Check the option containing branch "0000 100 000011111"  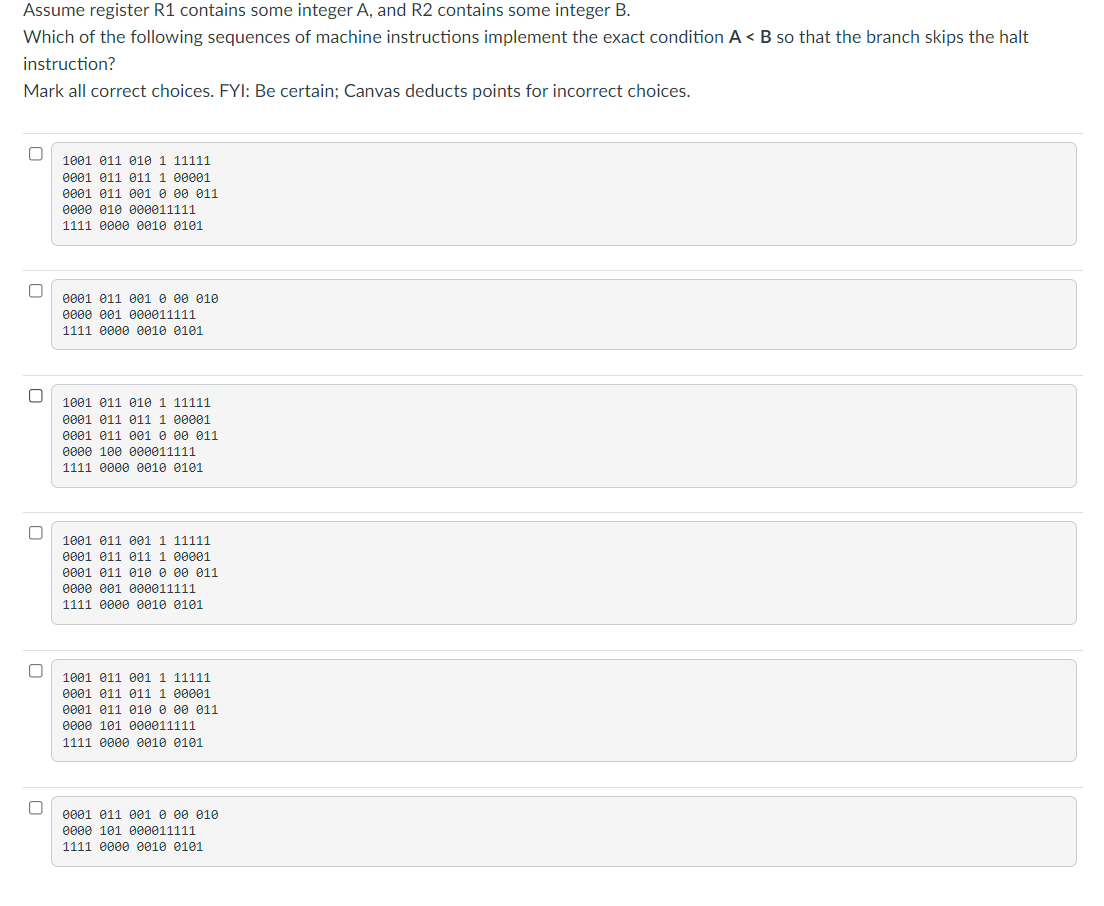click(x=35, y=394)
